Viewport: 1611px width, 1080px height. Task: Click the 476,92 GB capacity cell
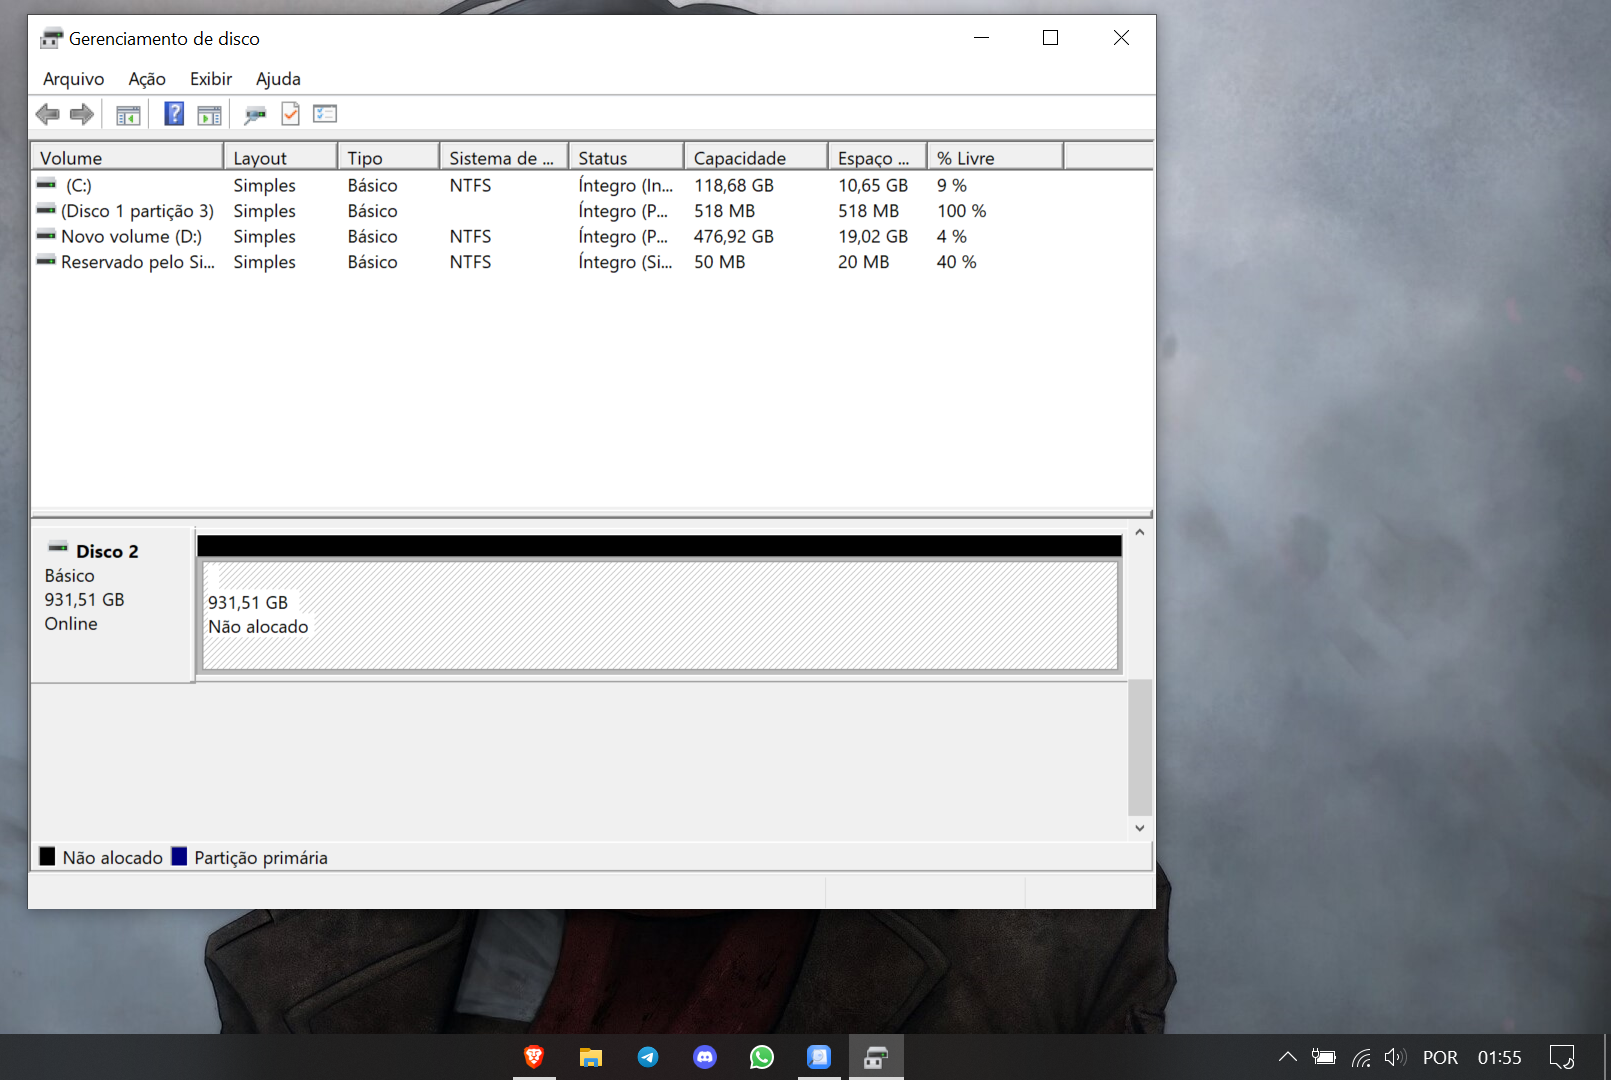pos(734,236)
